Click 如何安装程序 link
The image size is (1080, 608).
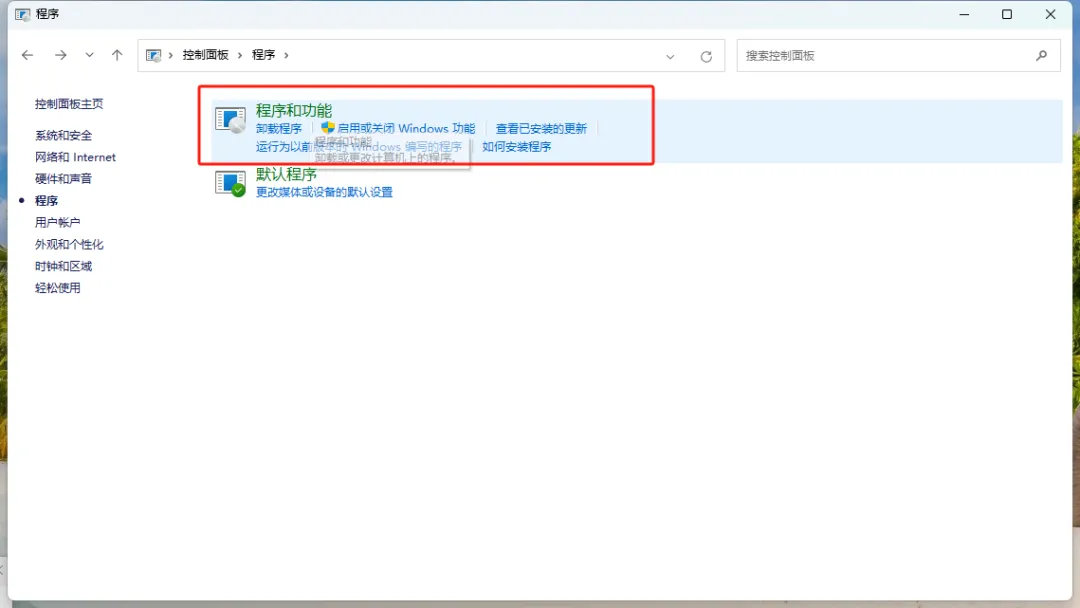[517, 147]
